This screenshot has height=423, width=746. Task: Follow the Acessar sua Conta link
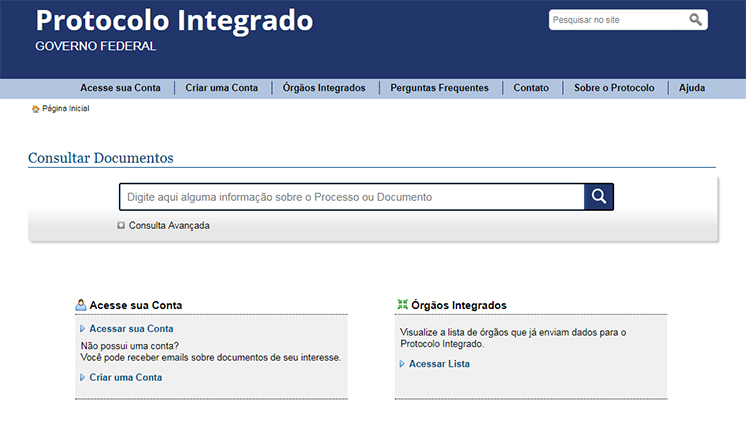tap(131, 329)
